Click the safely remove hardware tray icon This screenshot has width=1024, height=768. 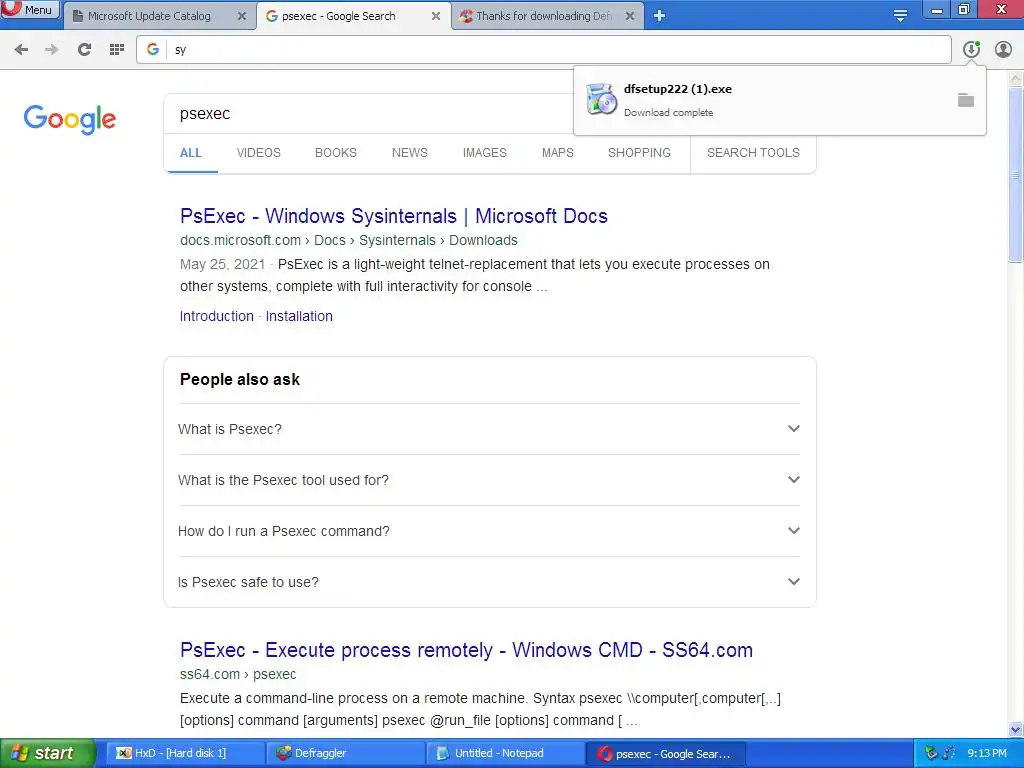(931, 753)
